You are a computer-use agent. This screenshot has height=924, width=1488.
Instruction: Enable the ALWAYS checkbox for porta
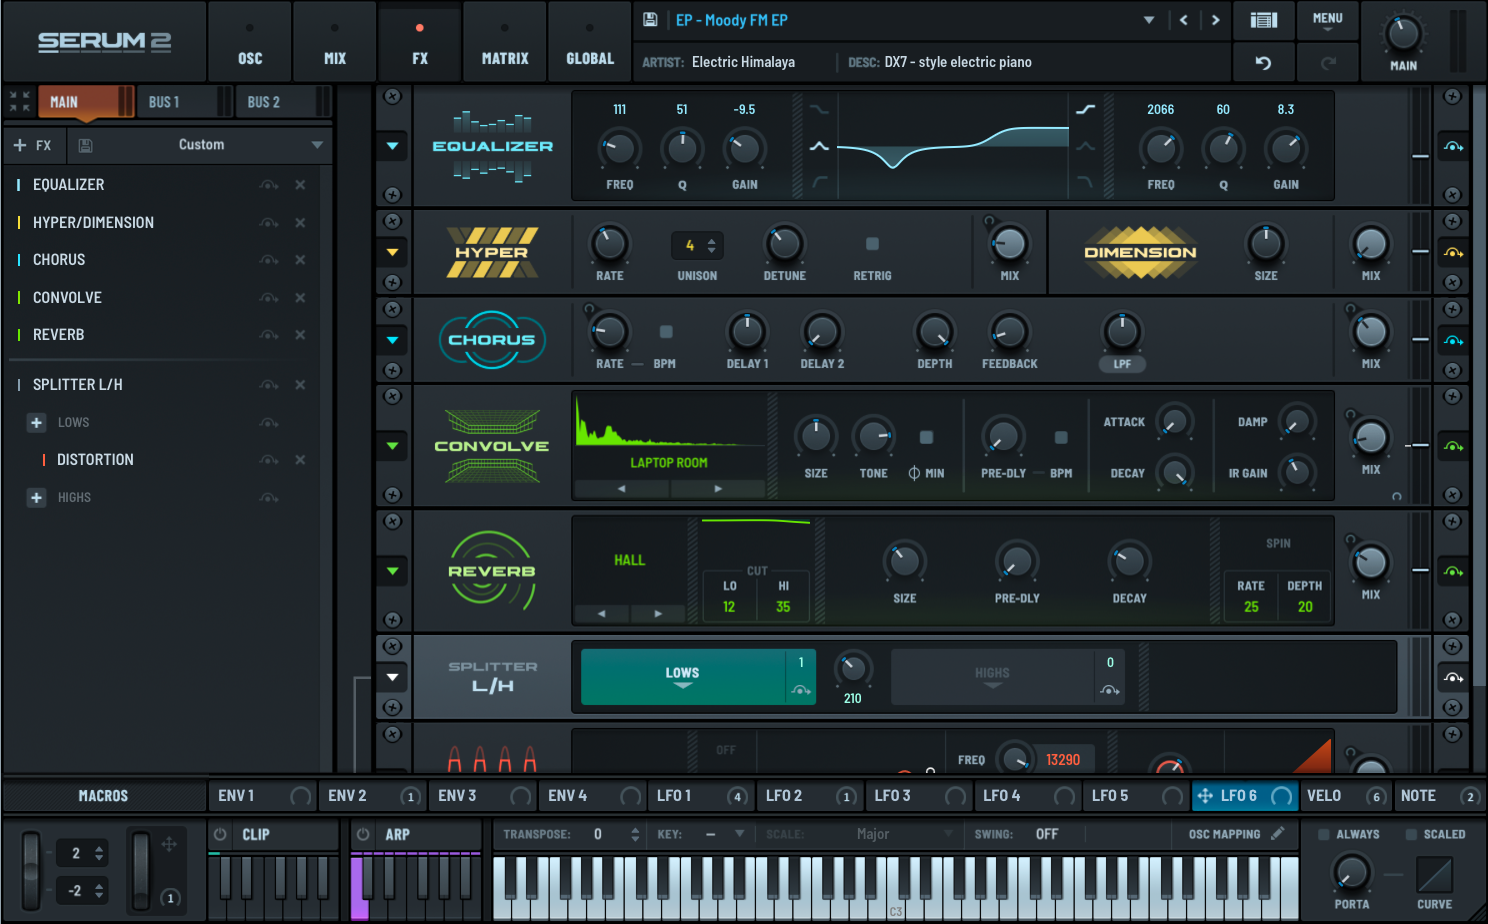1323,834
